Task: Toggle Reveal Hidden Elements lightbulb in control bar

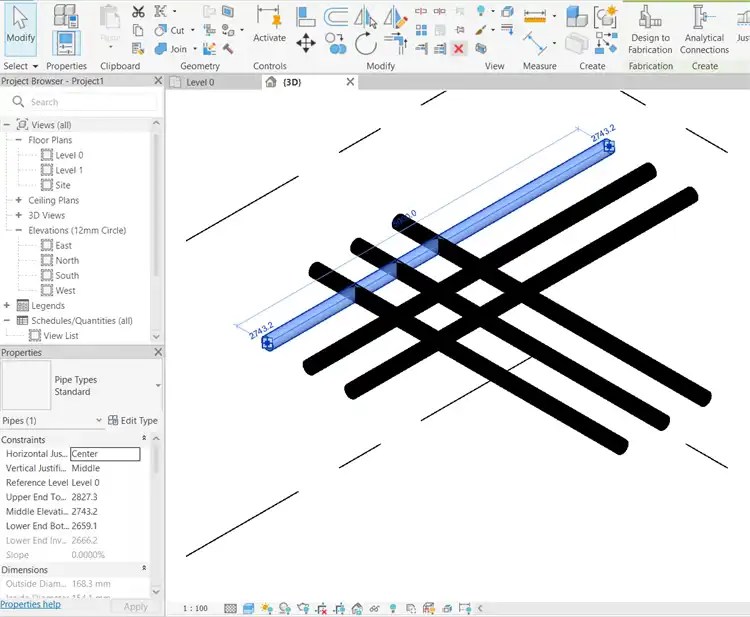Action: 393,608
